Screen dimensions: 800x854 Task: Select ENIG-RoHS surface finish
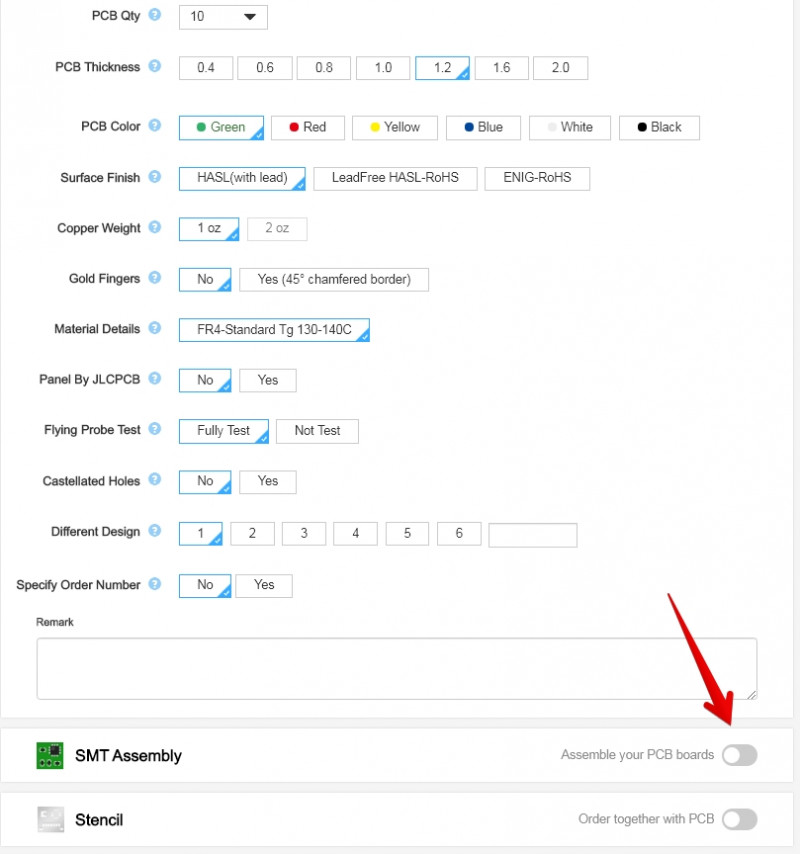click(537, 178)
